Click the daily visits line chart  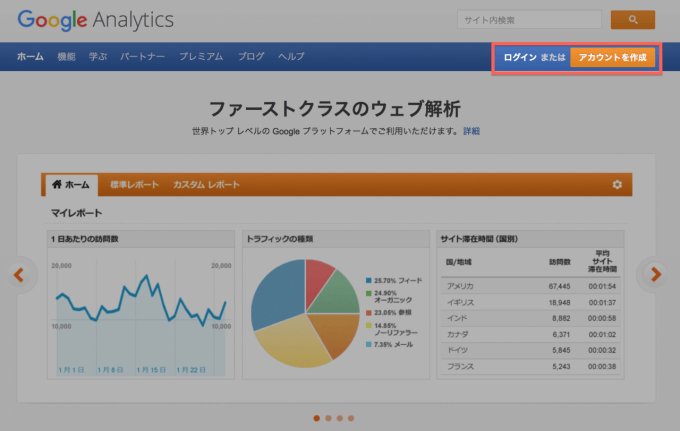tap(141, 318)
